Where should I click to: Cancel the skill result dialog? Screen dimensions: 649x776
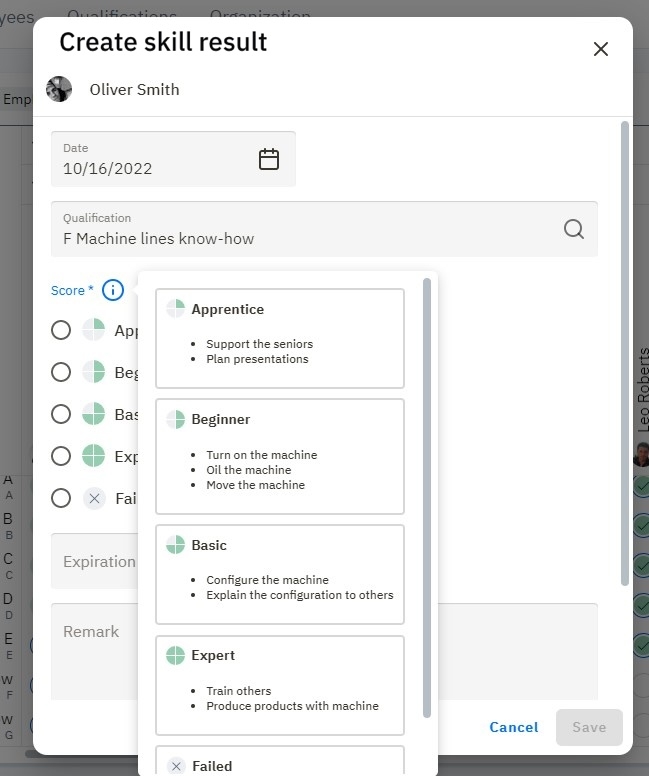point(513,727)
